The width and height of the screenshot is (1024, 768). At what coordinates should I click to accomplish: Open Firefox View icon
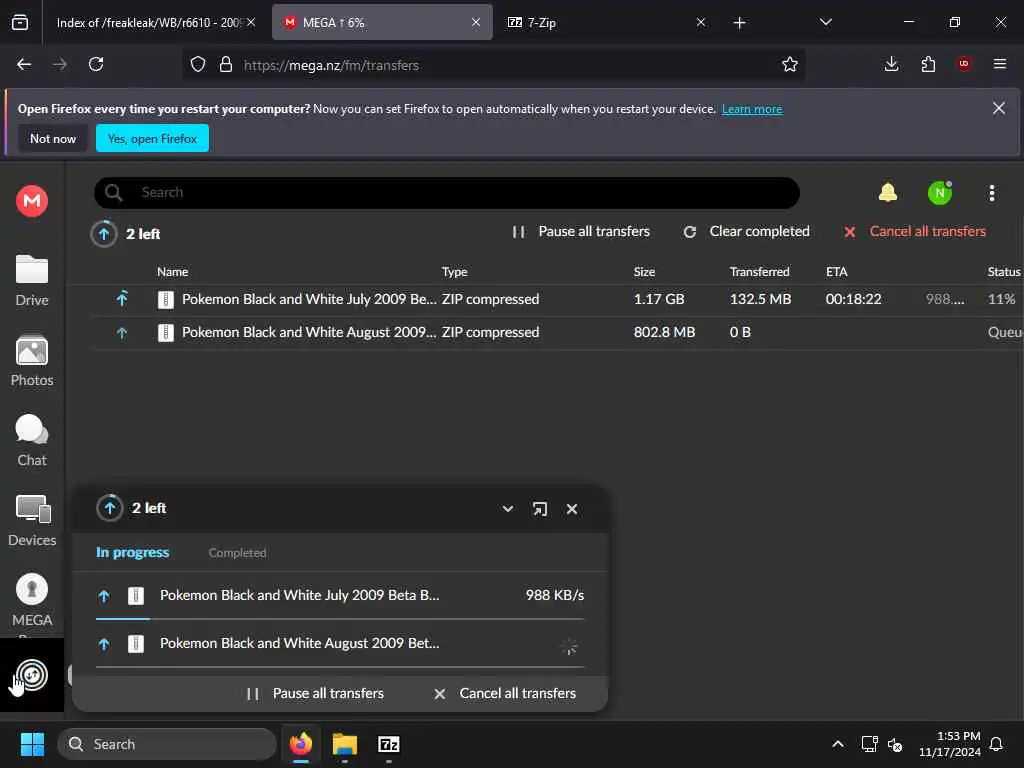coord(20,23)
